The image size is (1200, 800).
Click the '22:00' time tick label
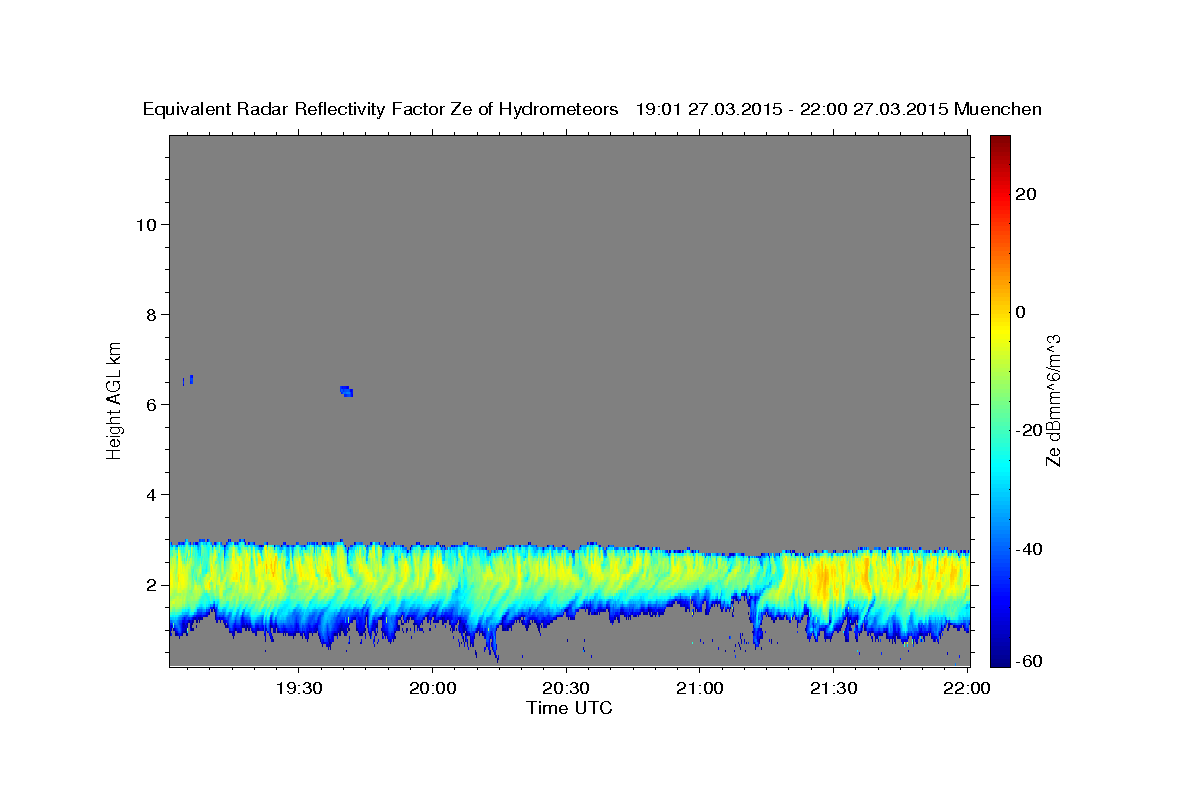point(967,688)
